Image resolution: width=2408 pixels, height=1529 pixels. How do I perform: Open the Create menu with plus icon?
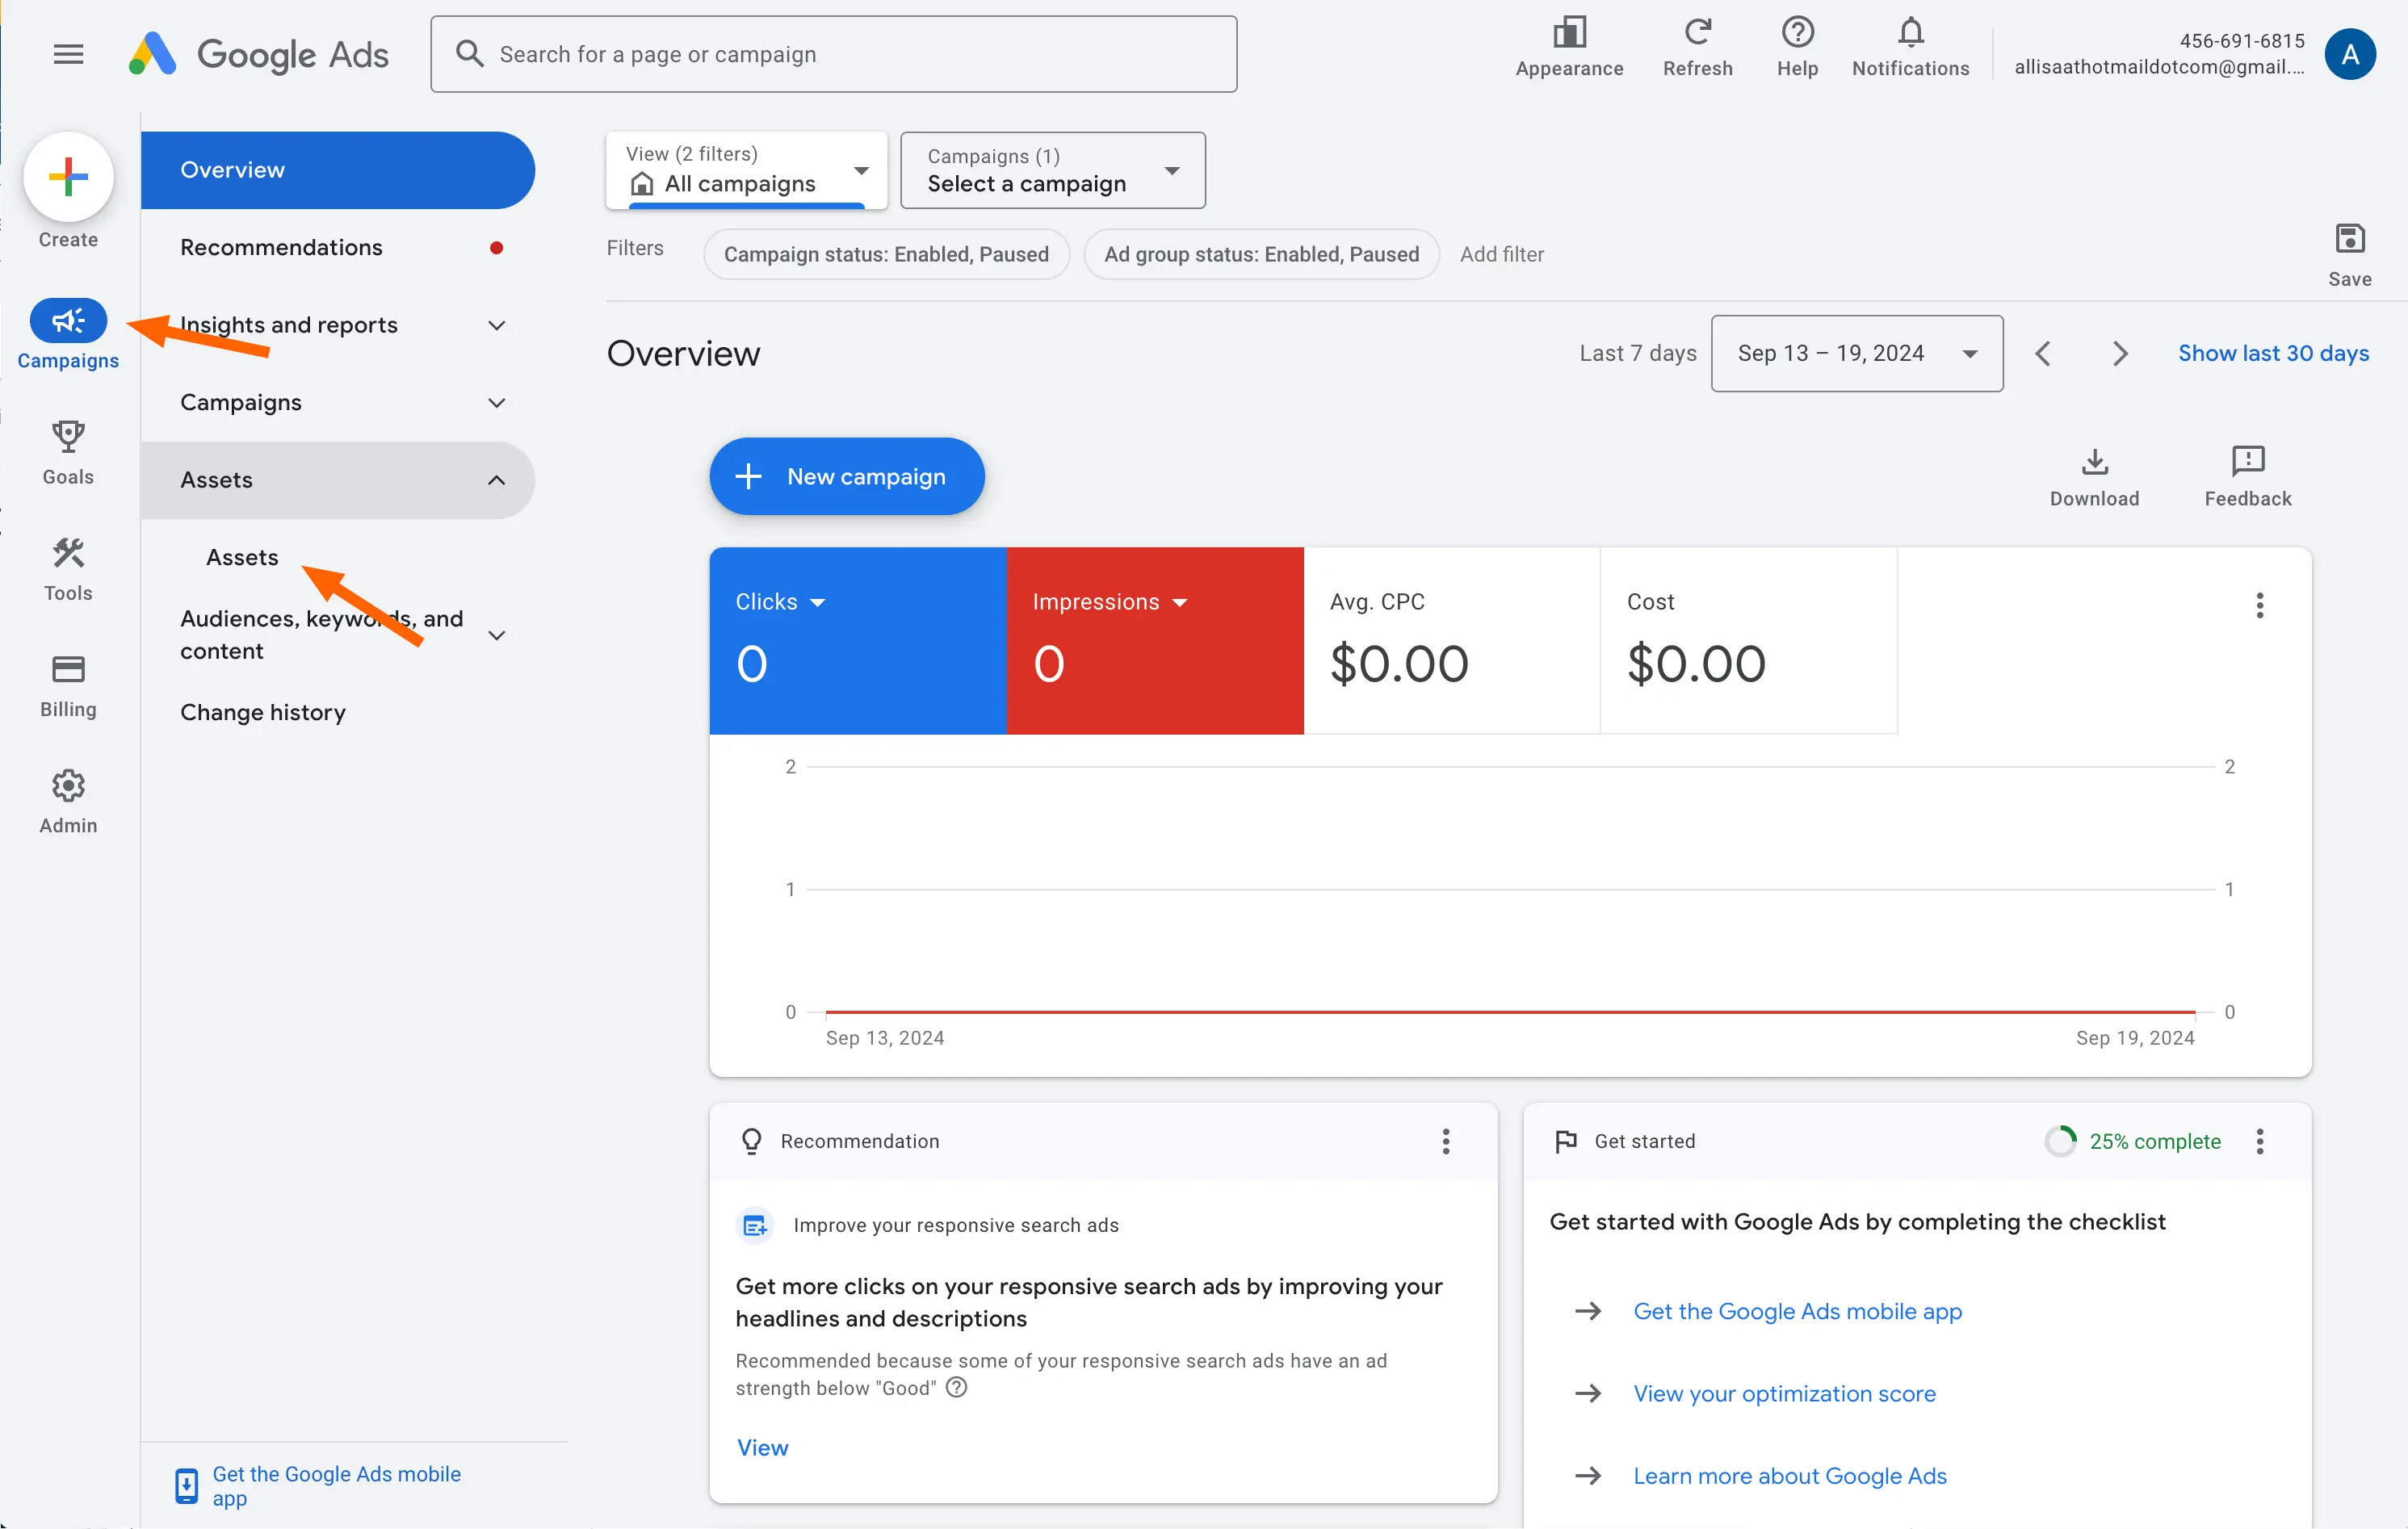point(67,177)
